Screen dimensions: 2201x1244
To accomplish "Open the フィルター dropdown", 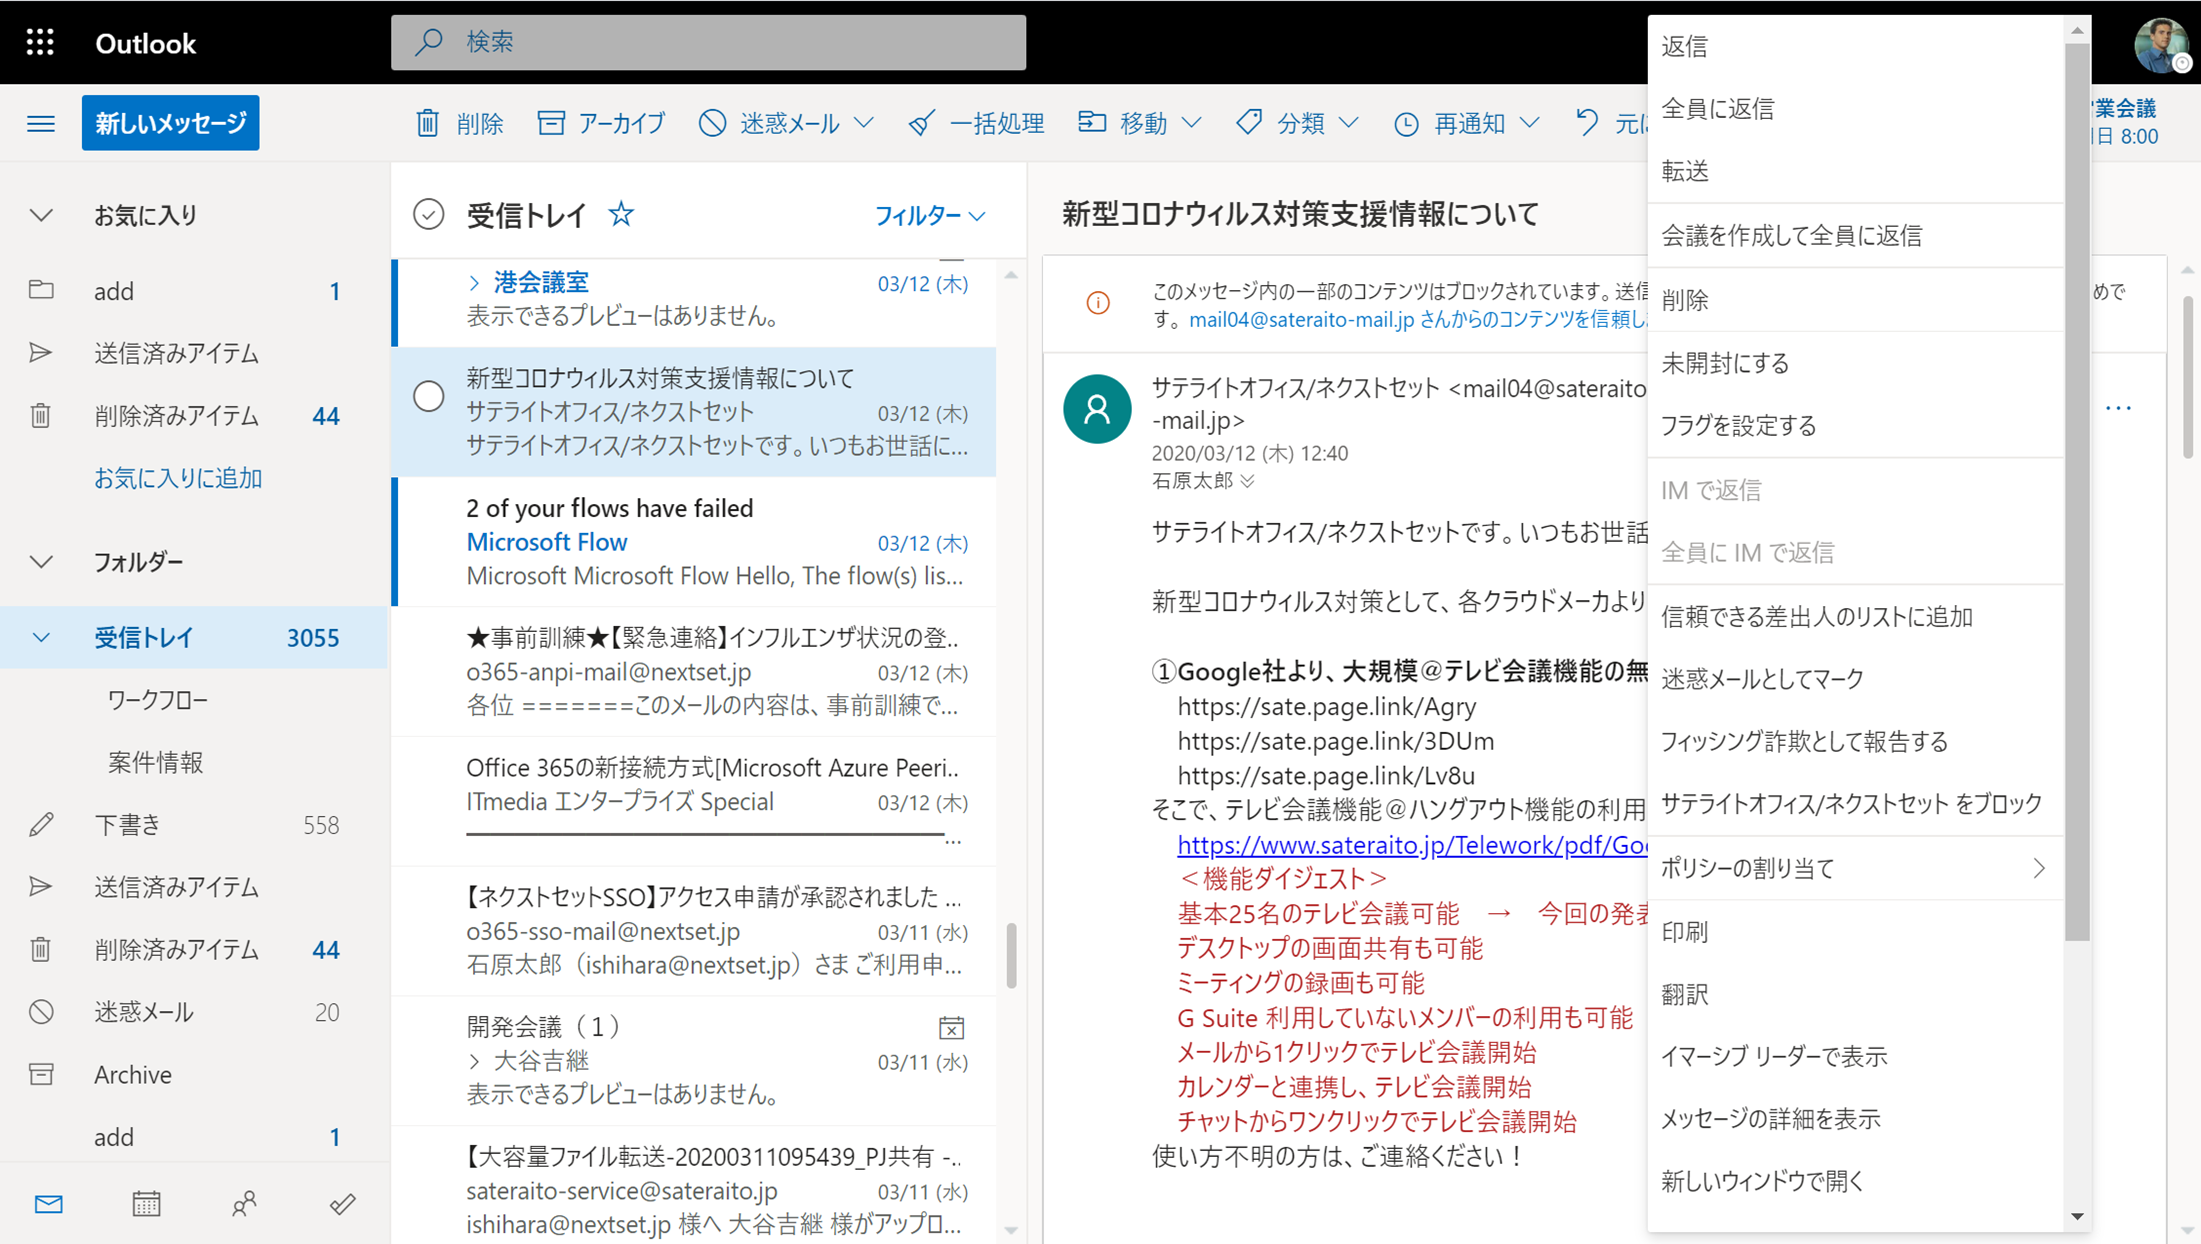I will click(930, 215).
